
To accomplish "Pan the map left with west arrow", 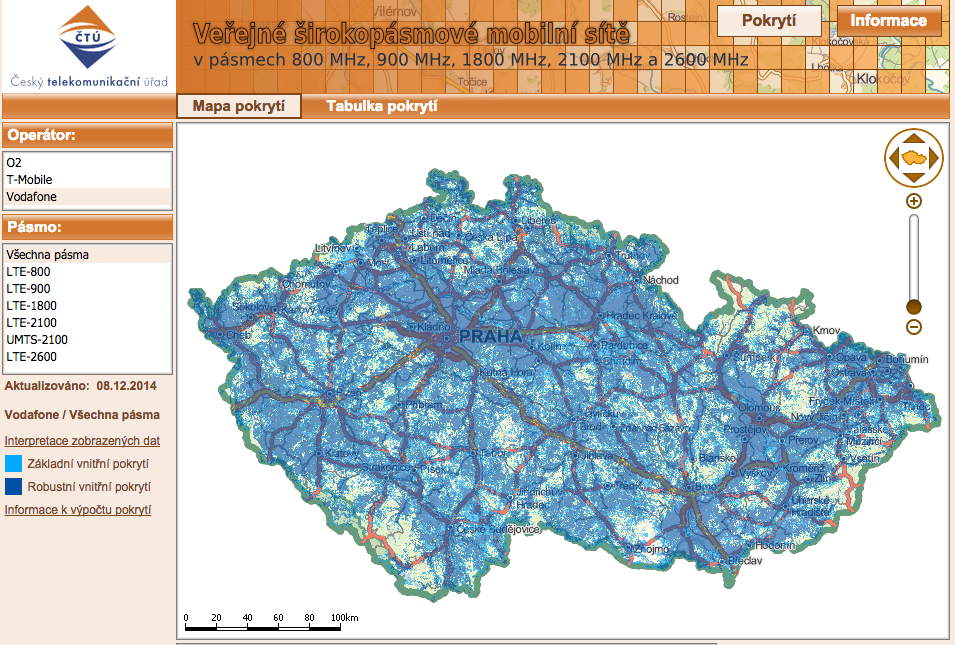I will [x=893, y=158].
